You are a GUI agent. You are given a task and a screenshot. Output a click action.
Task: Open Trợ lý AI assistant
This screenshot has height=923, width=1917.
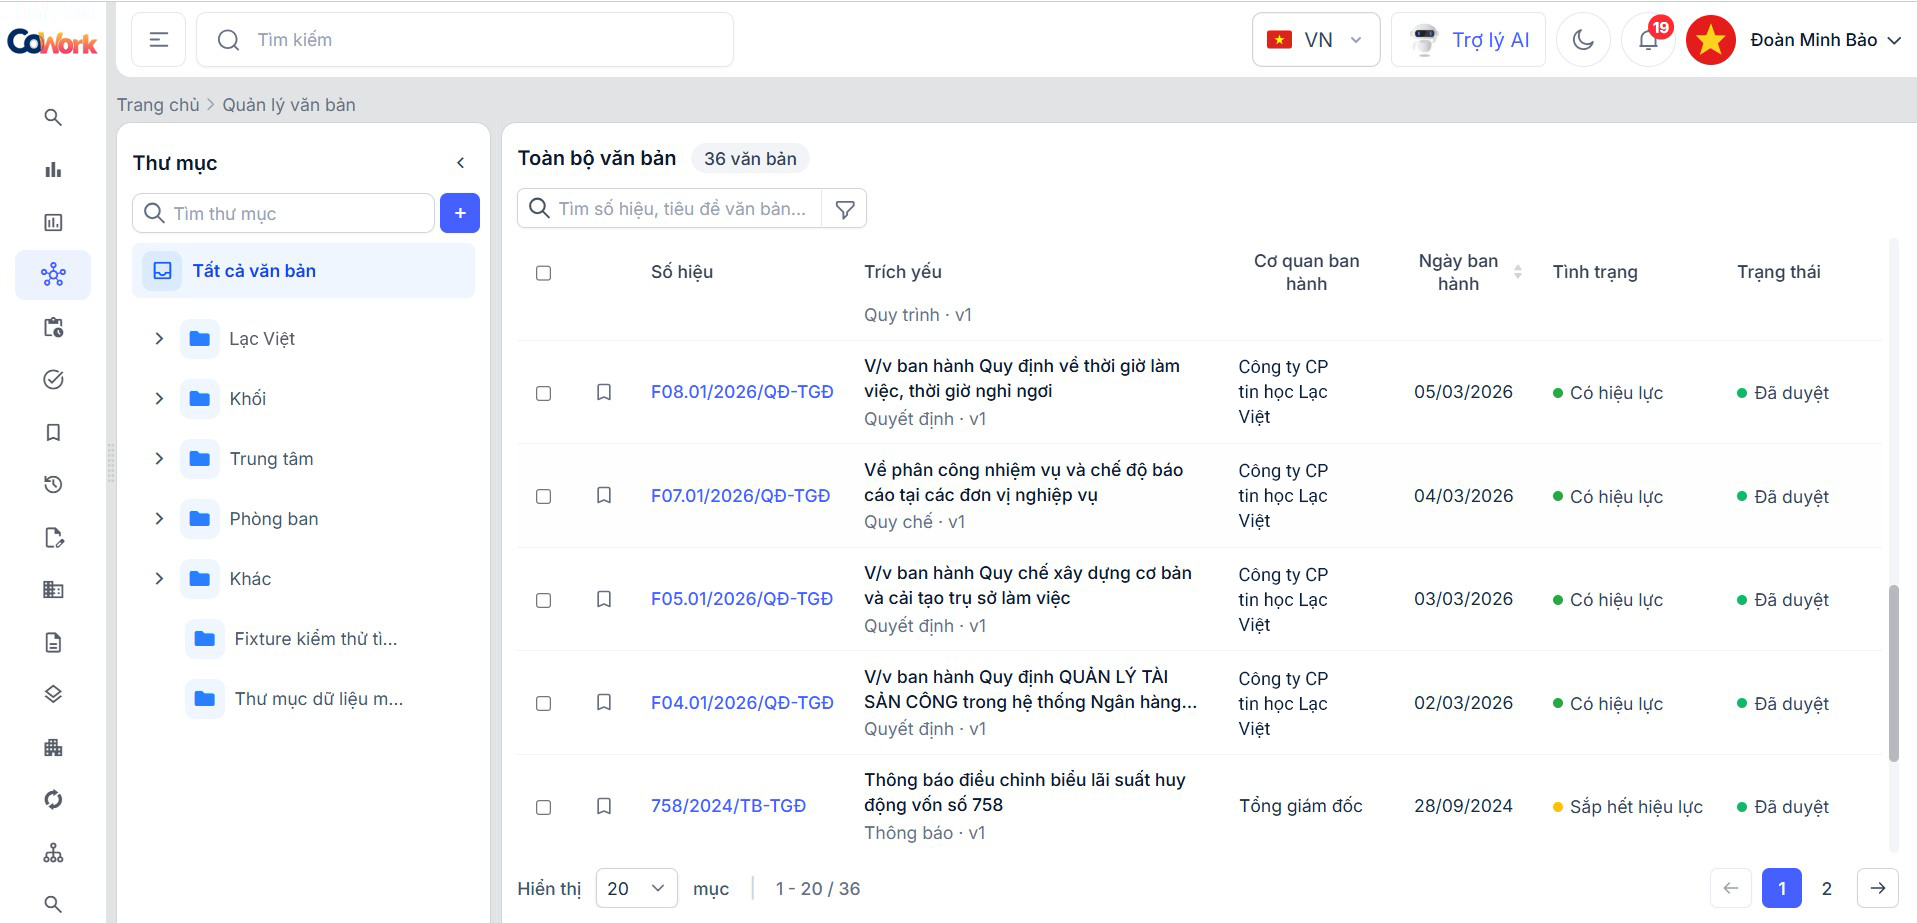[1468, 40]
